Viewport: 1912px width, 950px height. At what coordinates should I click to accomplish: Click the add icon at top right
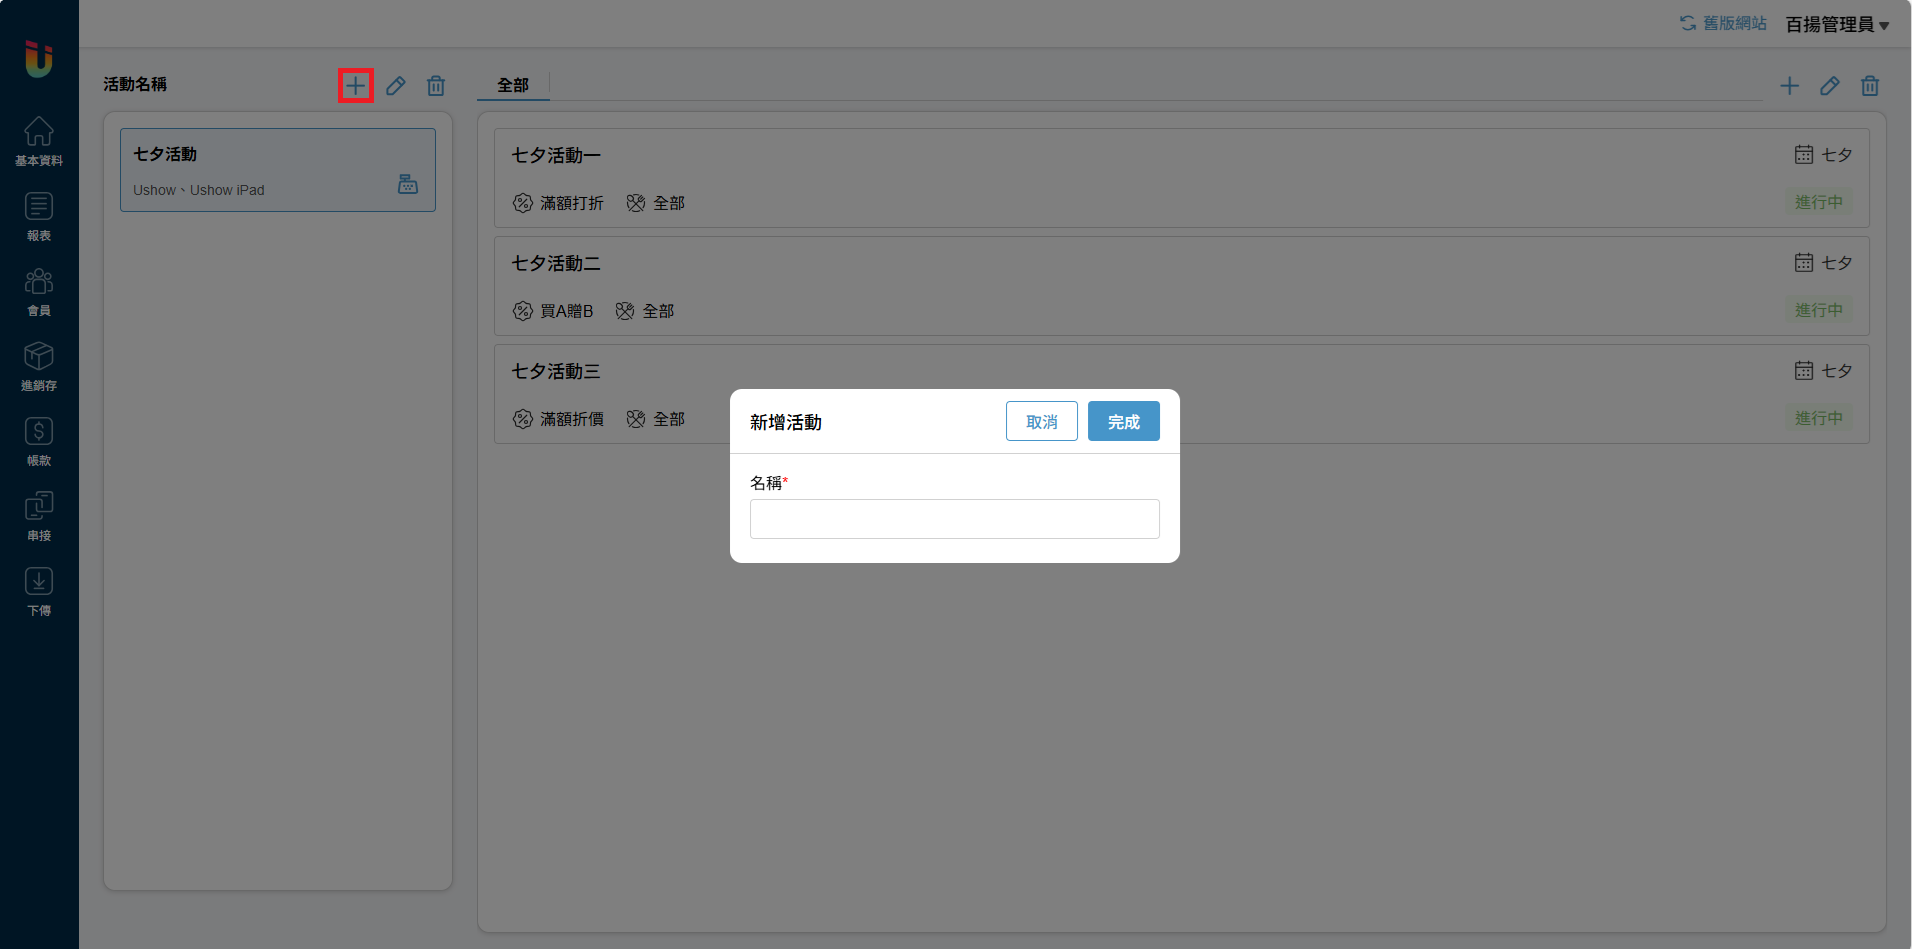[1789, 86]
